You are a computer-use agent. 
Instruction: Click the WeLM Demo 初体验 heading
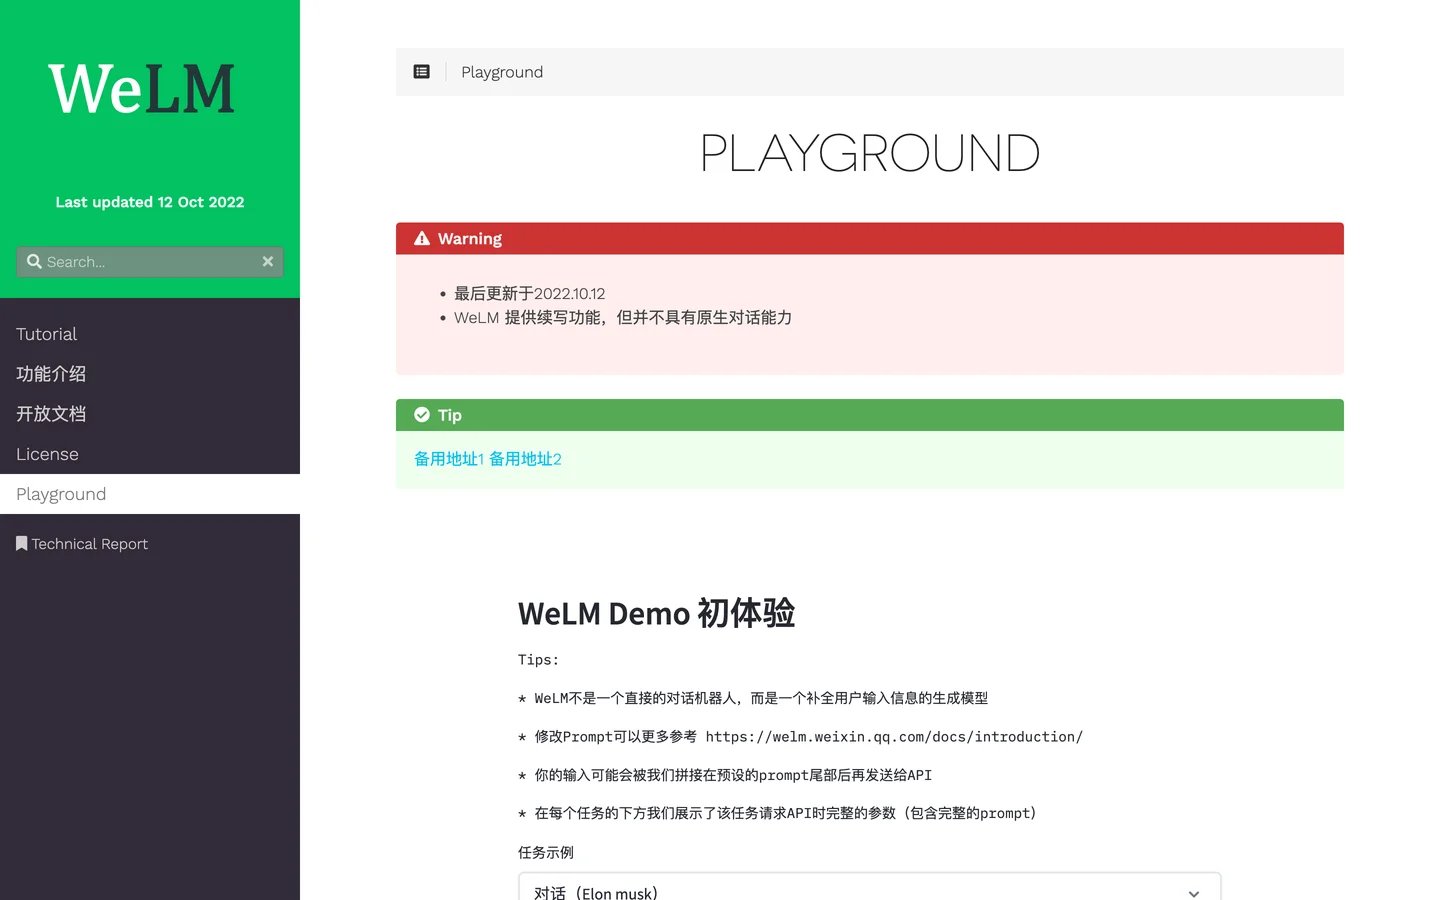tap(656, 613)
